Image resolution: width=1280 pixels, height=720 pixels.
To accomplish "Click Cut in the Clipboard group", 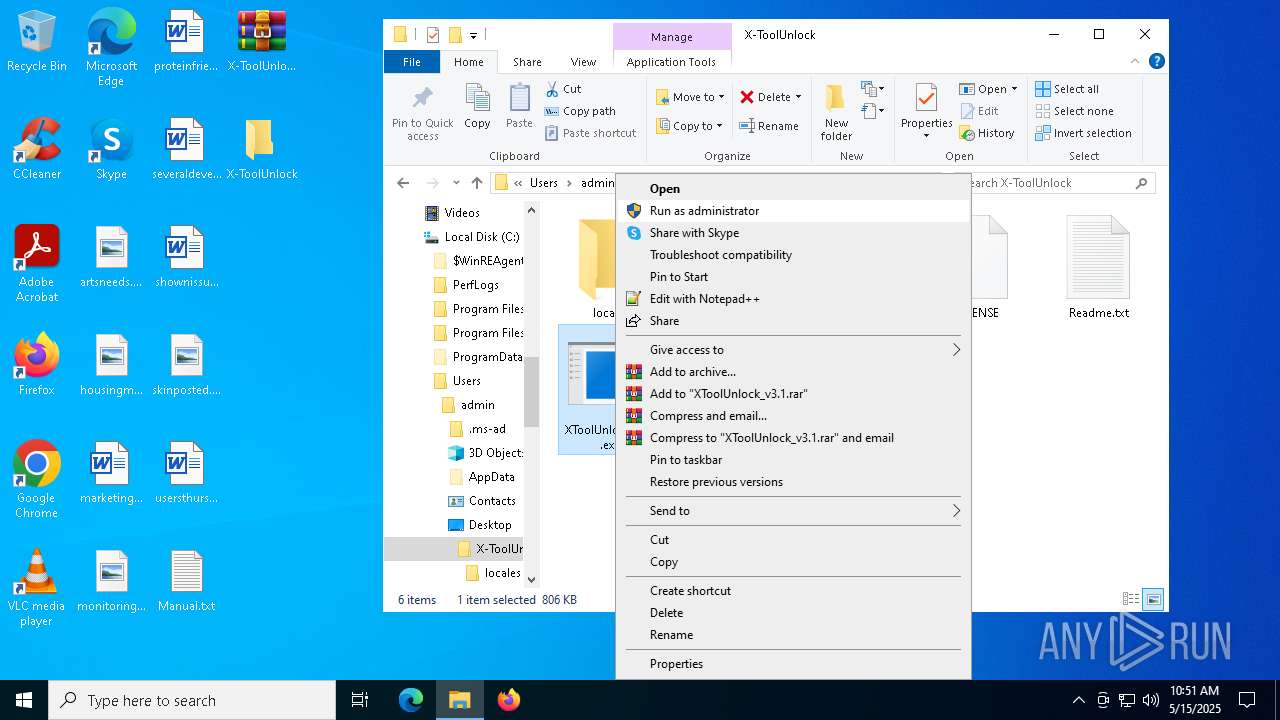I will pyautogui.click(x=563, y=89).
